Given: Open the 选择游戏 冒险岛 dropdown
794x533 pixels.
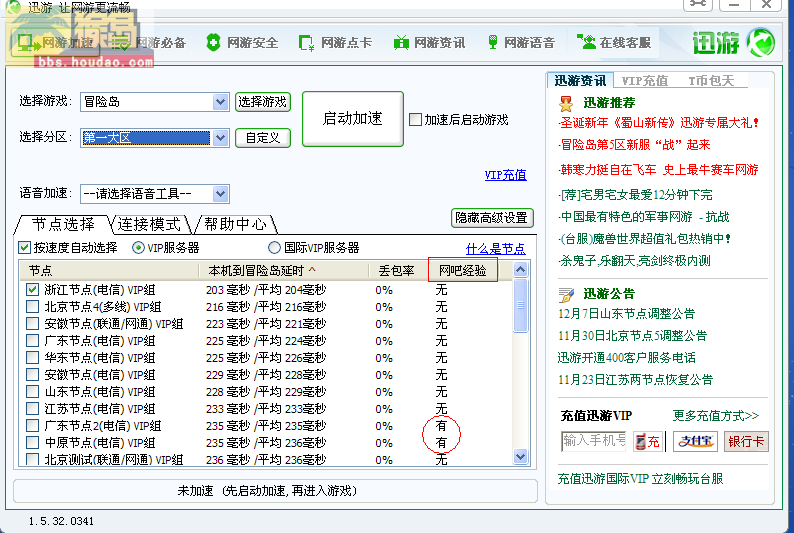Looking at the screenshot, I should click(x=220, y=102).
